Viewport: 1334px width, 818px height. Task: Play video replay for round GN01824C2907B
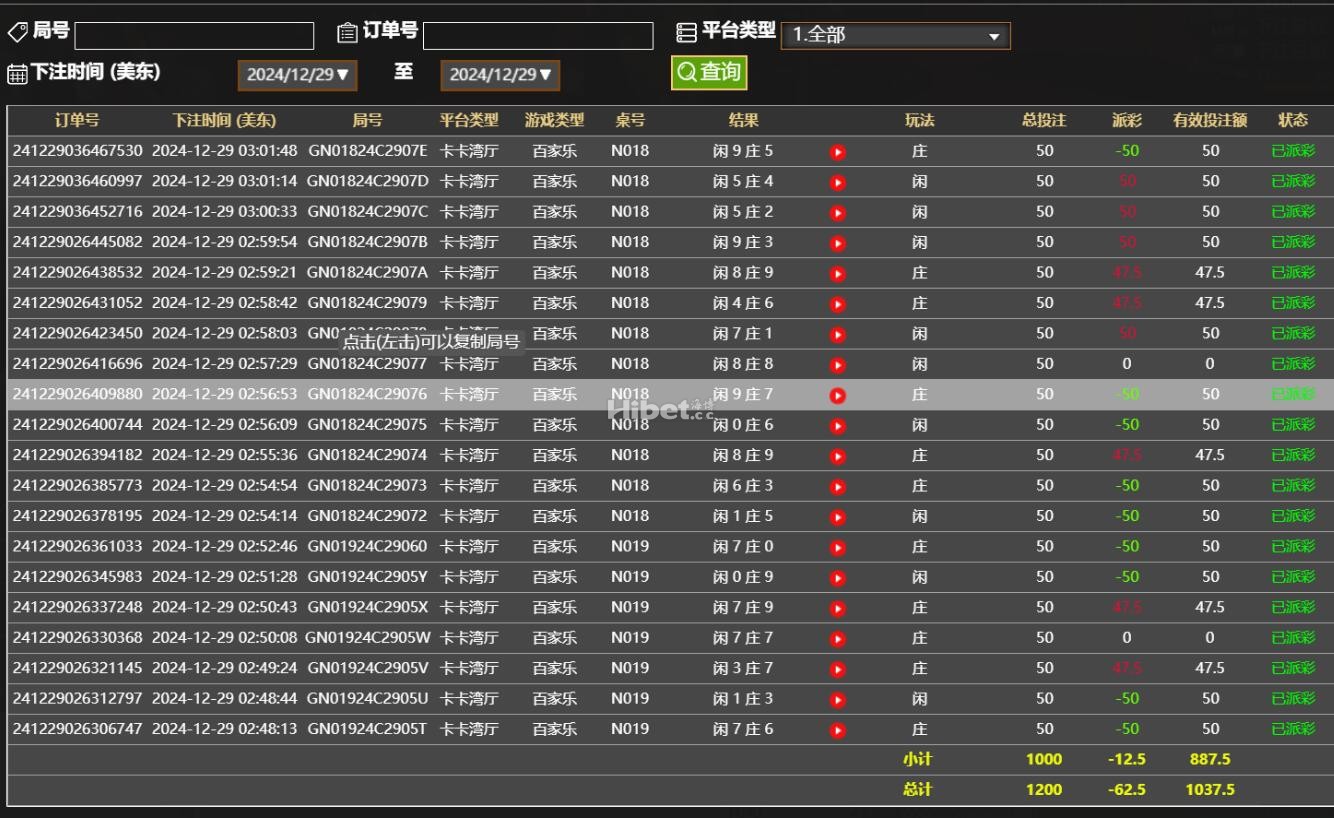[x=838, y=243]
